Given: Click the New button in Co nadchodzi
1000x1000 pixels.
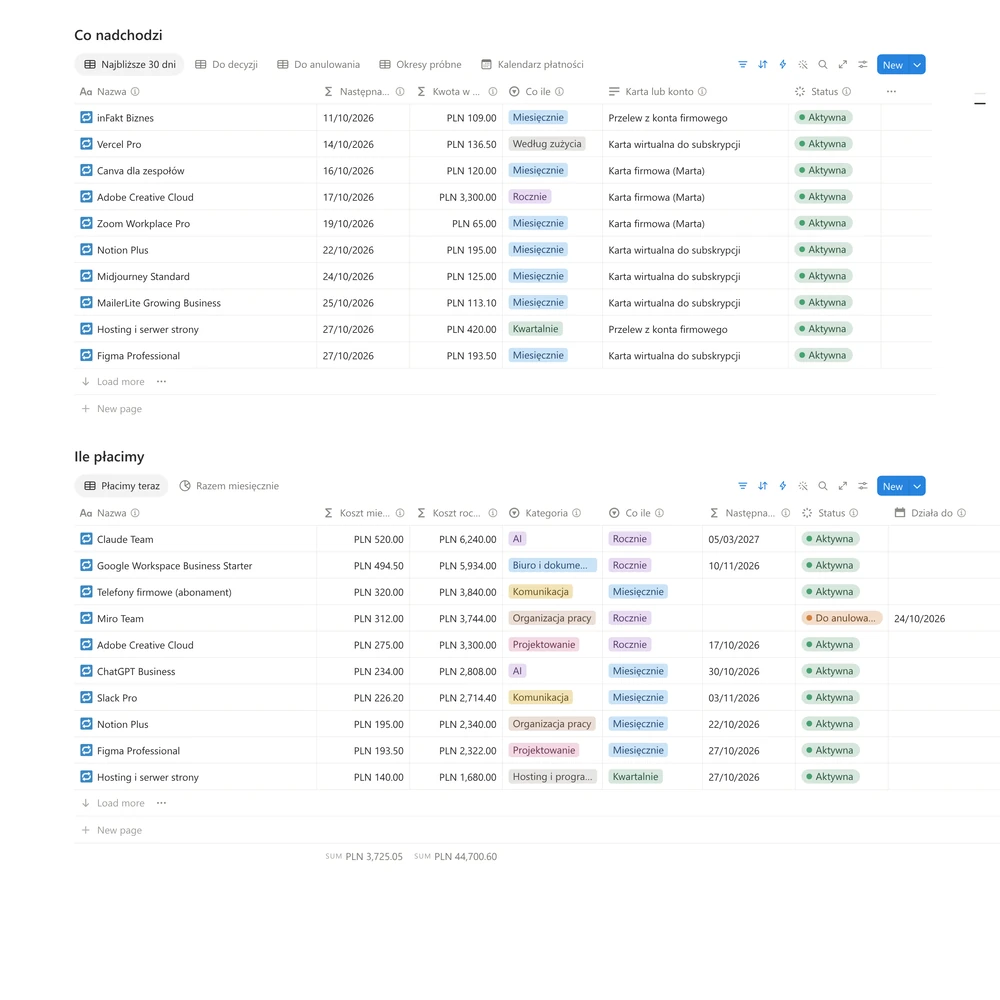Looking at the screenshot, I should pos(893,64).
